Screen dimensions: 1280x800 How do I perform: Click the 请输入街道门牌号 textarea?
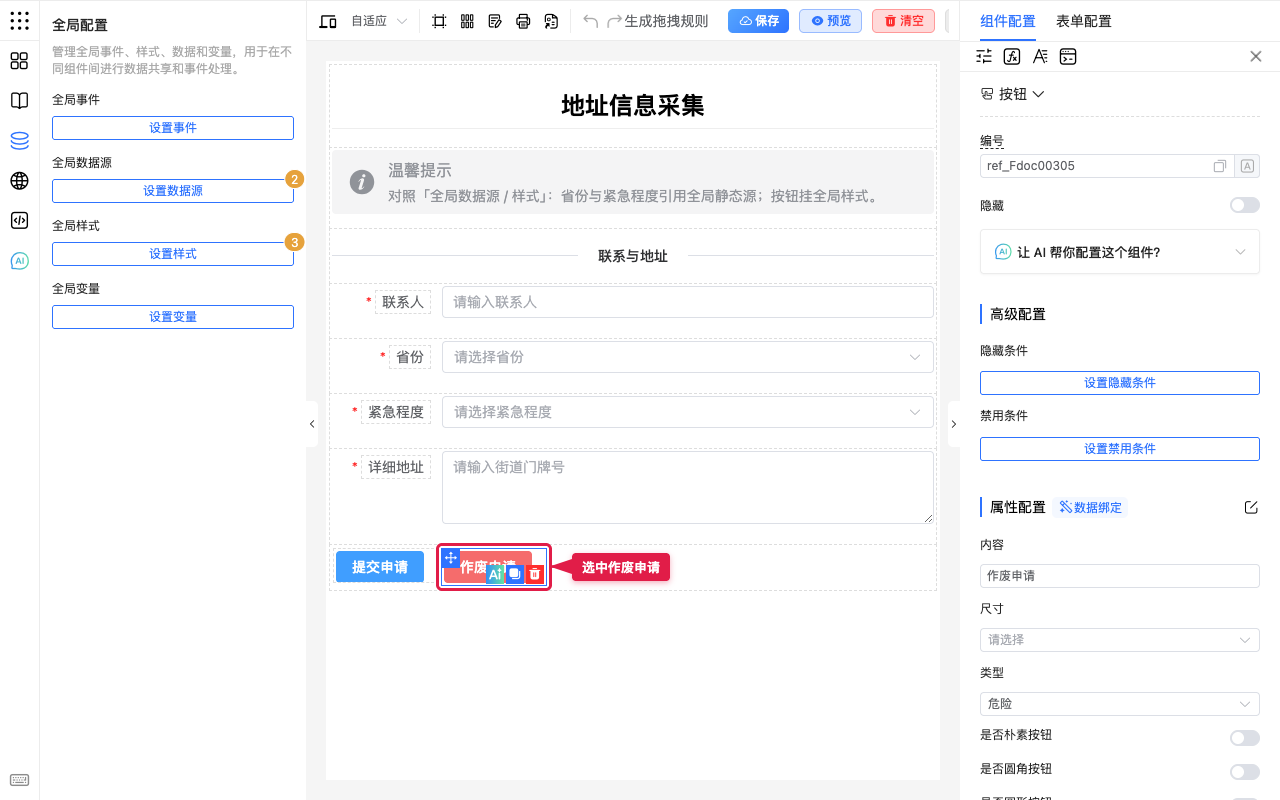click(688, 487)
